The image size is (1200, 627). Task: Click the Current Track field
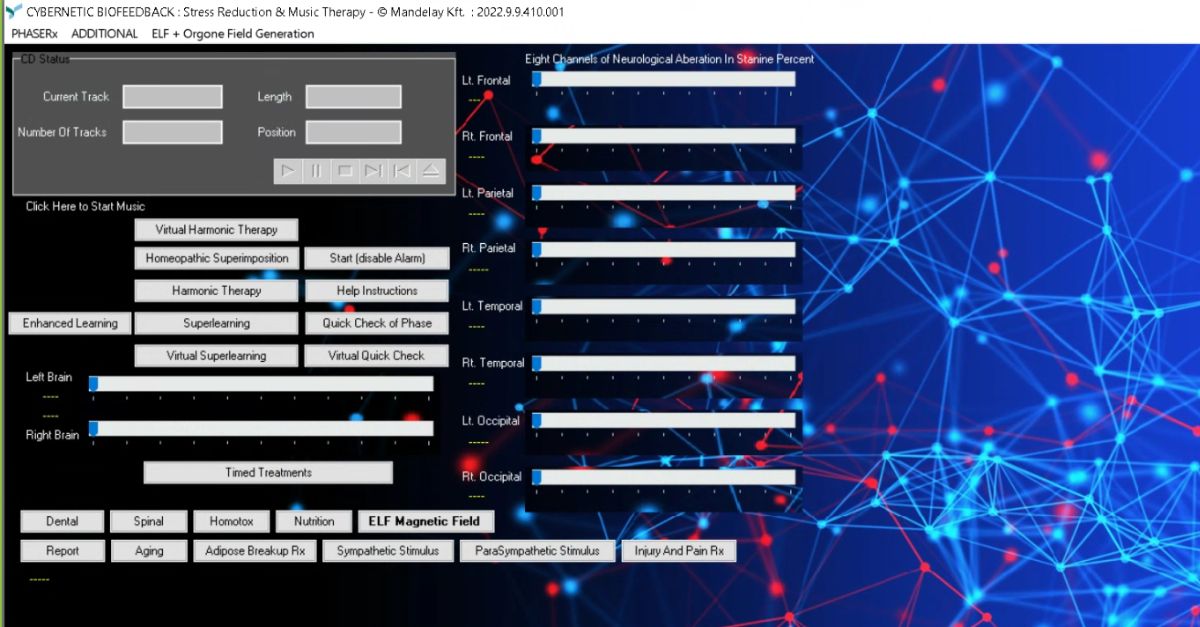click(172, 97)
